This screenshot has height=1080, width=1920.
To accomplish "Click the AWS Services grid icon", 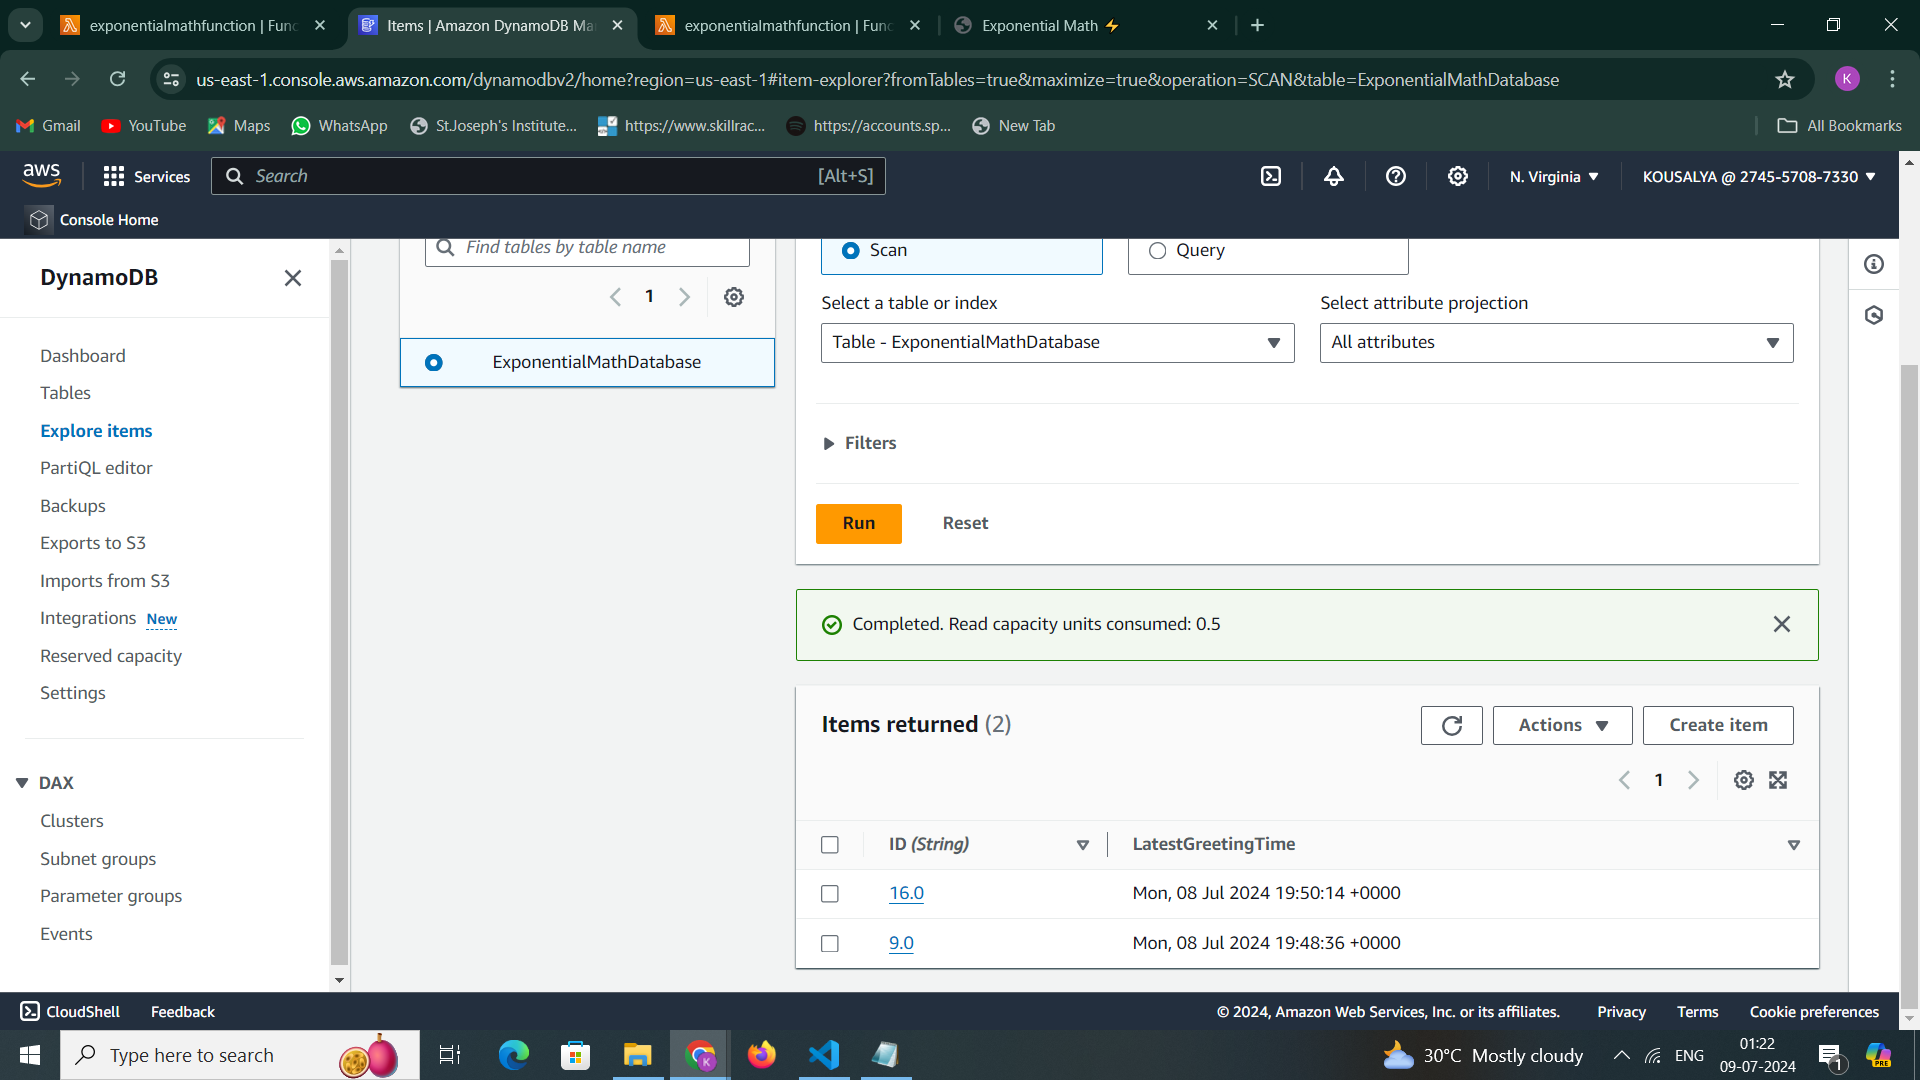I will [x=114, y=177].
